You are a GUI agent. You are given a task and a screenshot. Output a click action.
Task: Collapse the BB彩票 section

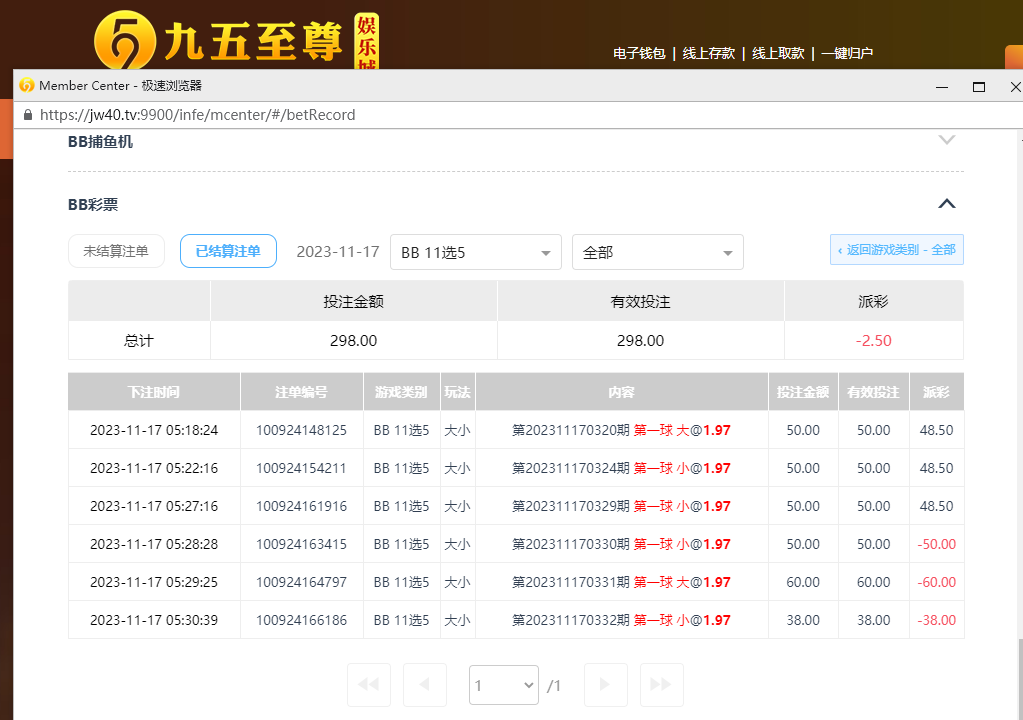(947, 204)
